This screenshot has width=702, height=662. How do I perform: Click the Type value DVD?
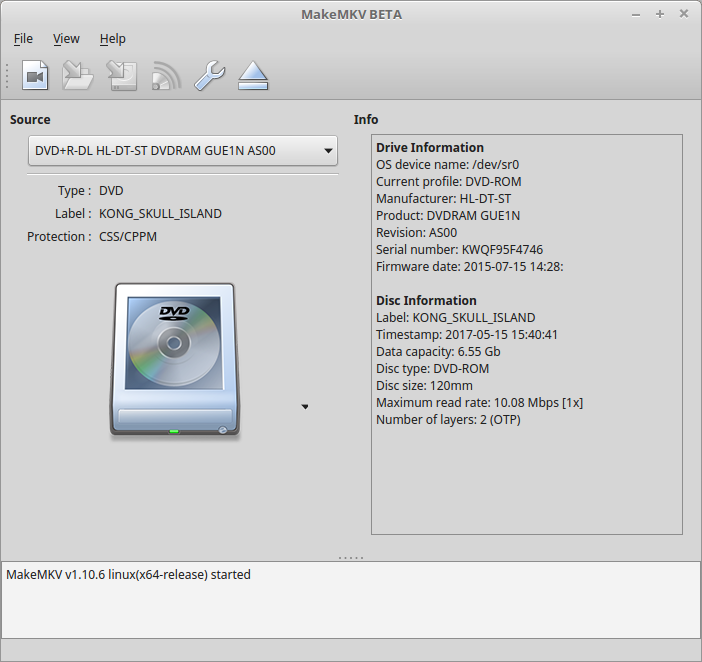[111, 191]
